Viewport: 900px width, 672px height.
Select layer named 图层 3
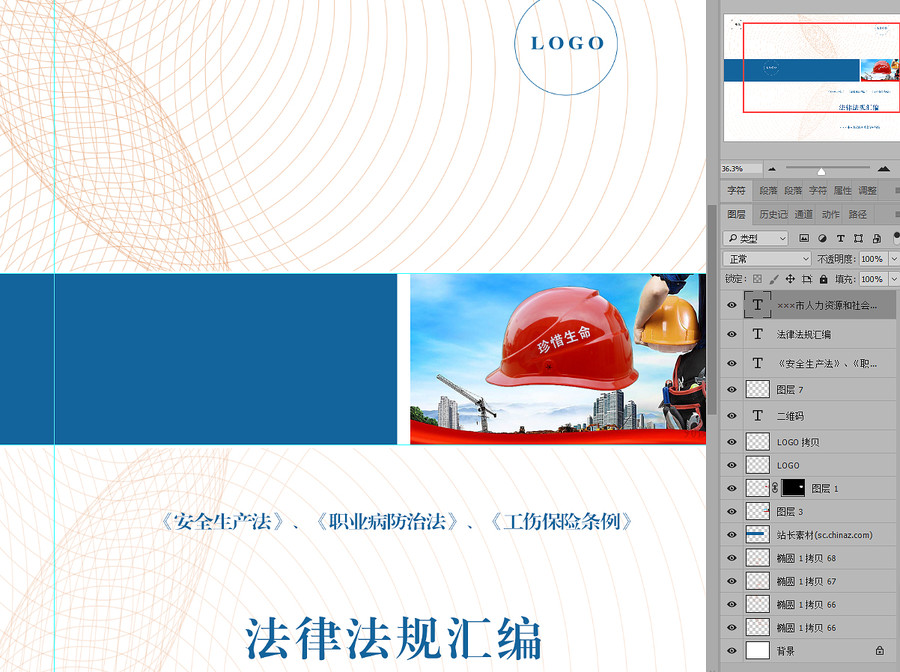coord(790,511)
